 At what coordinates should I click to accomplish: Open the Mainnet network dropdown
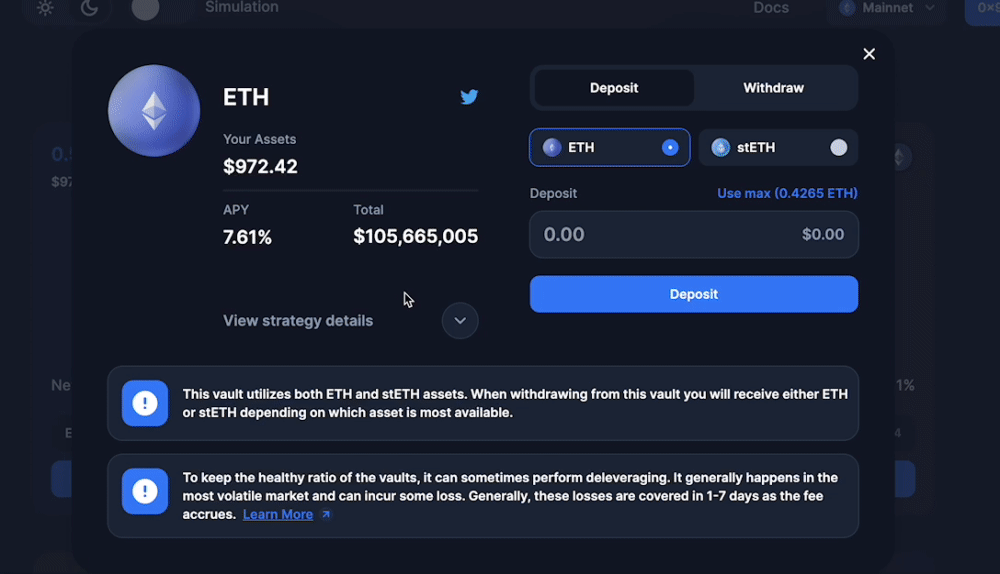click(x=887, y=8)
